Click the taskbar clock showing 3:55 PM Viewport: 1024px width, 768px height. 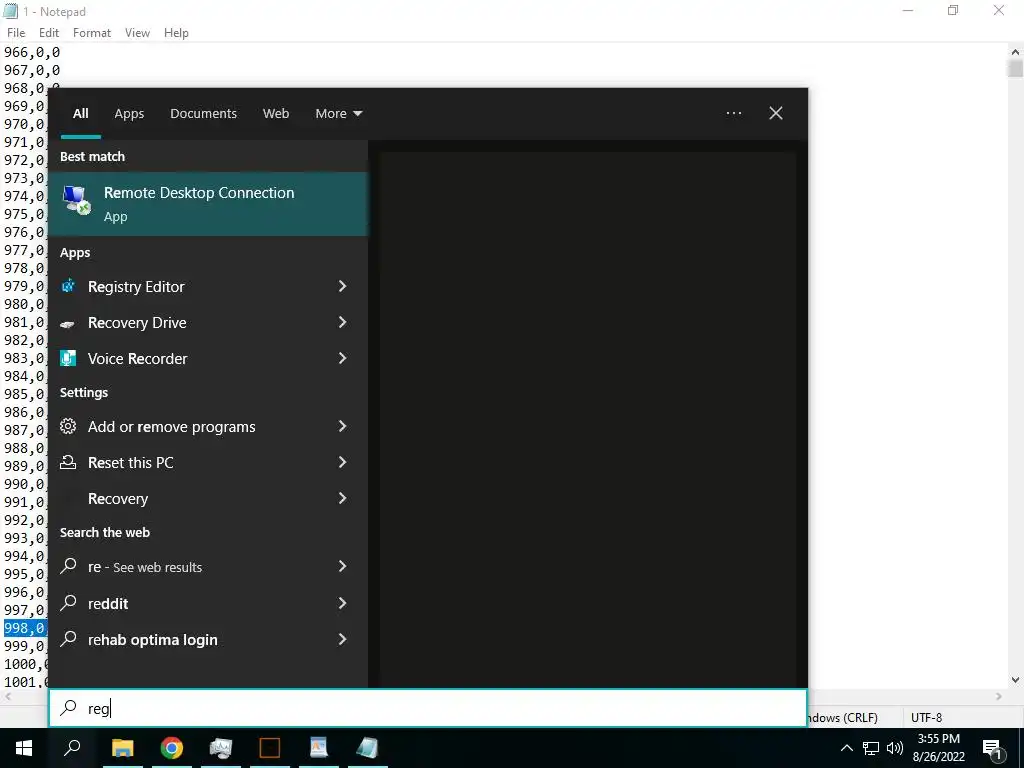(x=938, y=748)
